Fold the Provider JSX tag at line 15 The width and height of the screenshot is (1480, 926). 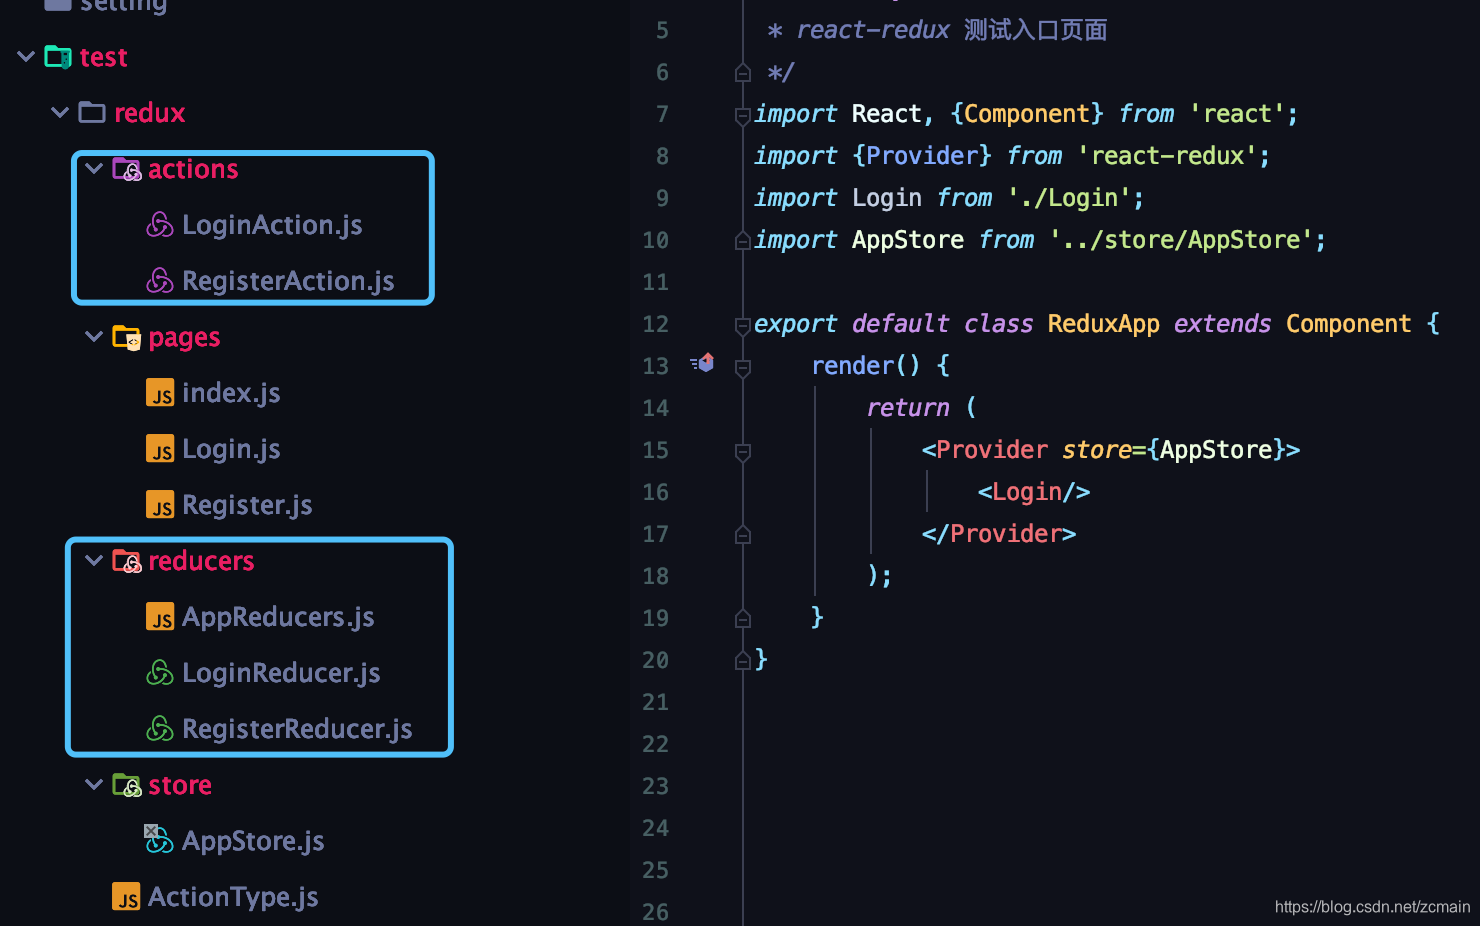tap(743, 452)
